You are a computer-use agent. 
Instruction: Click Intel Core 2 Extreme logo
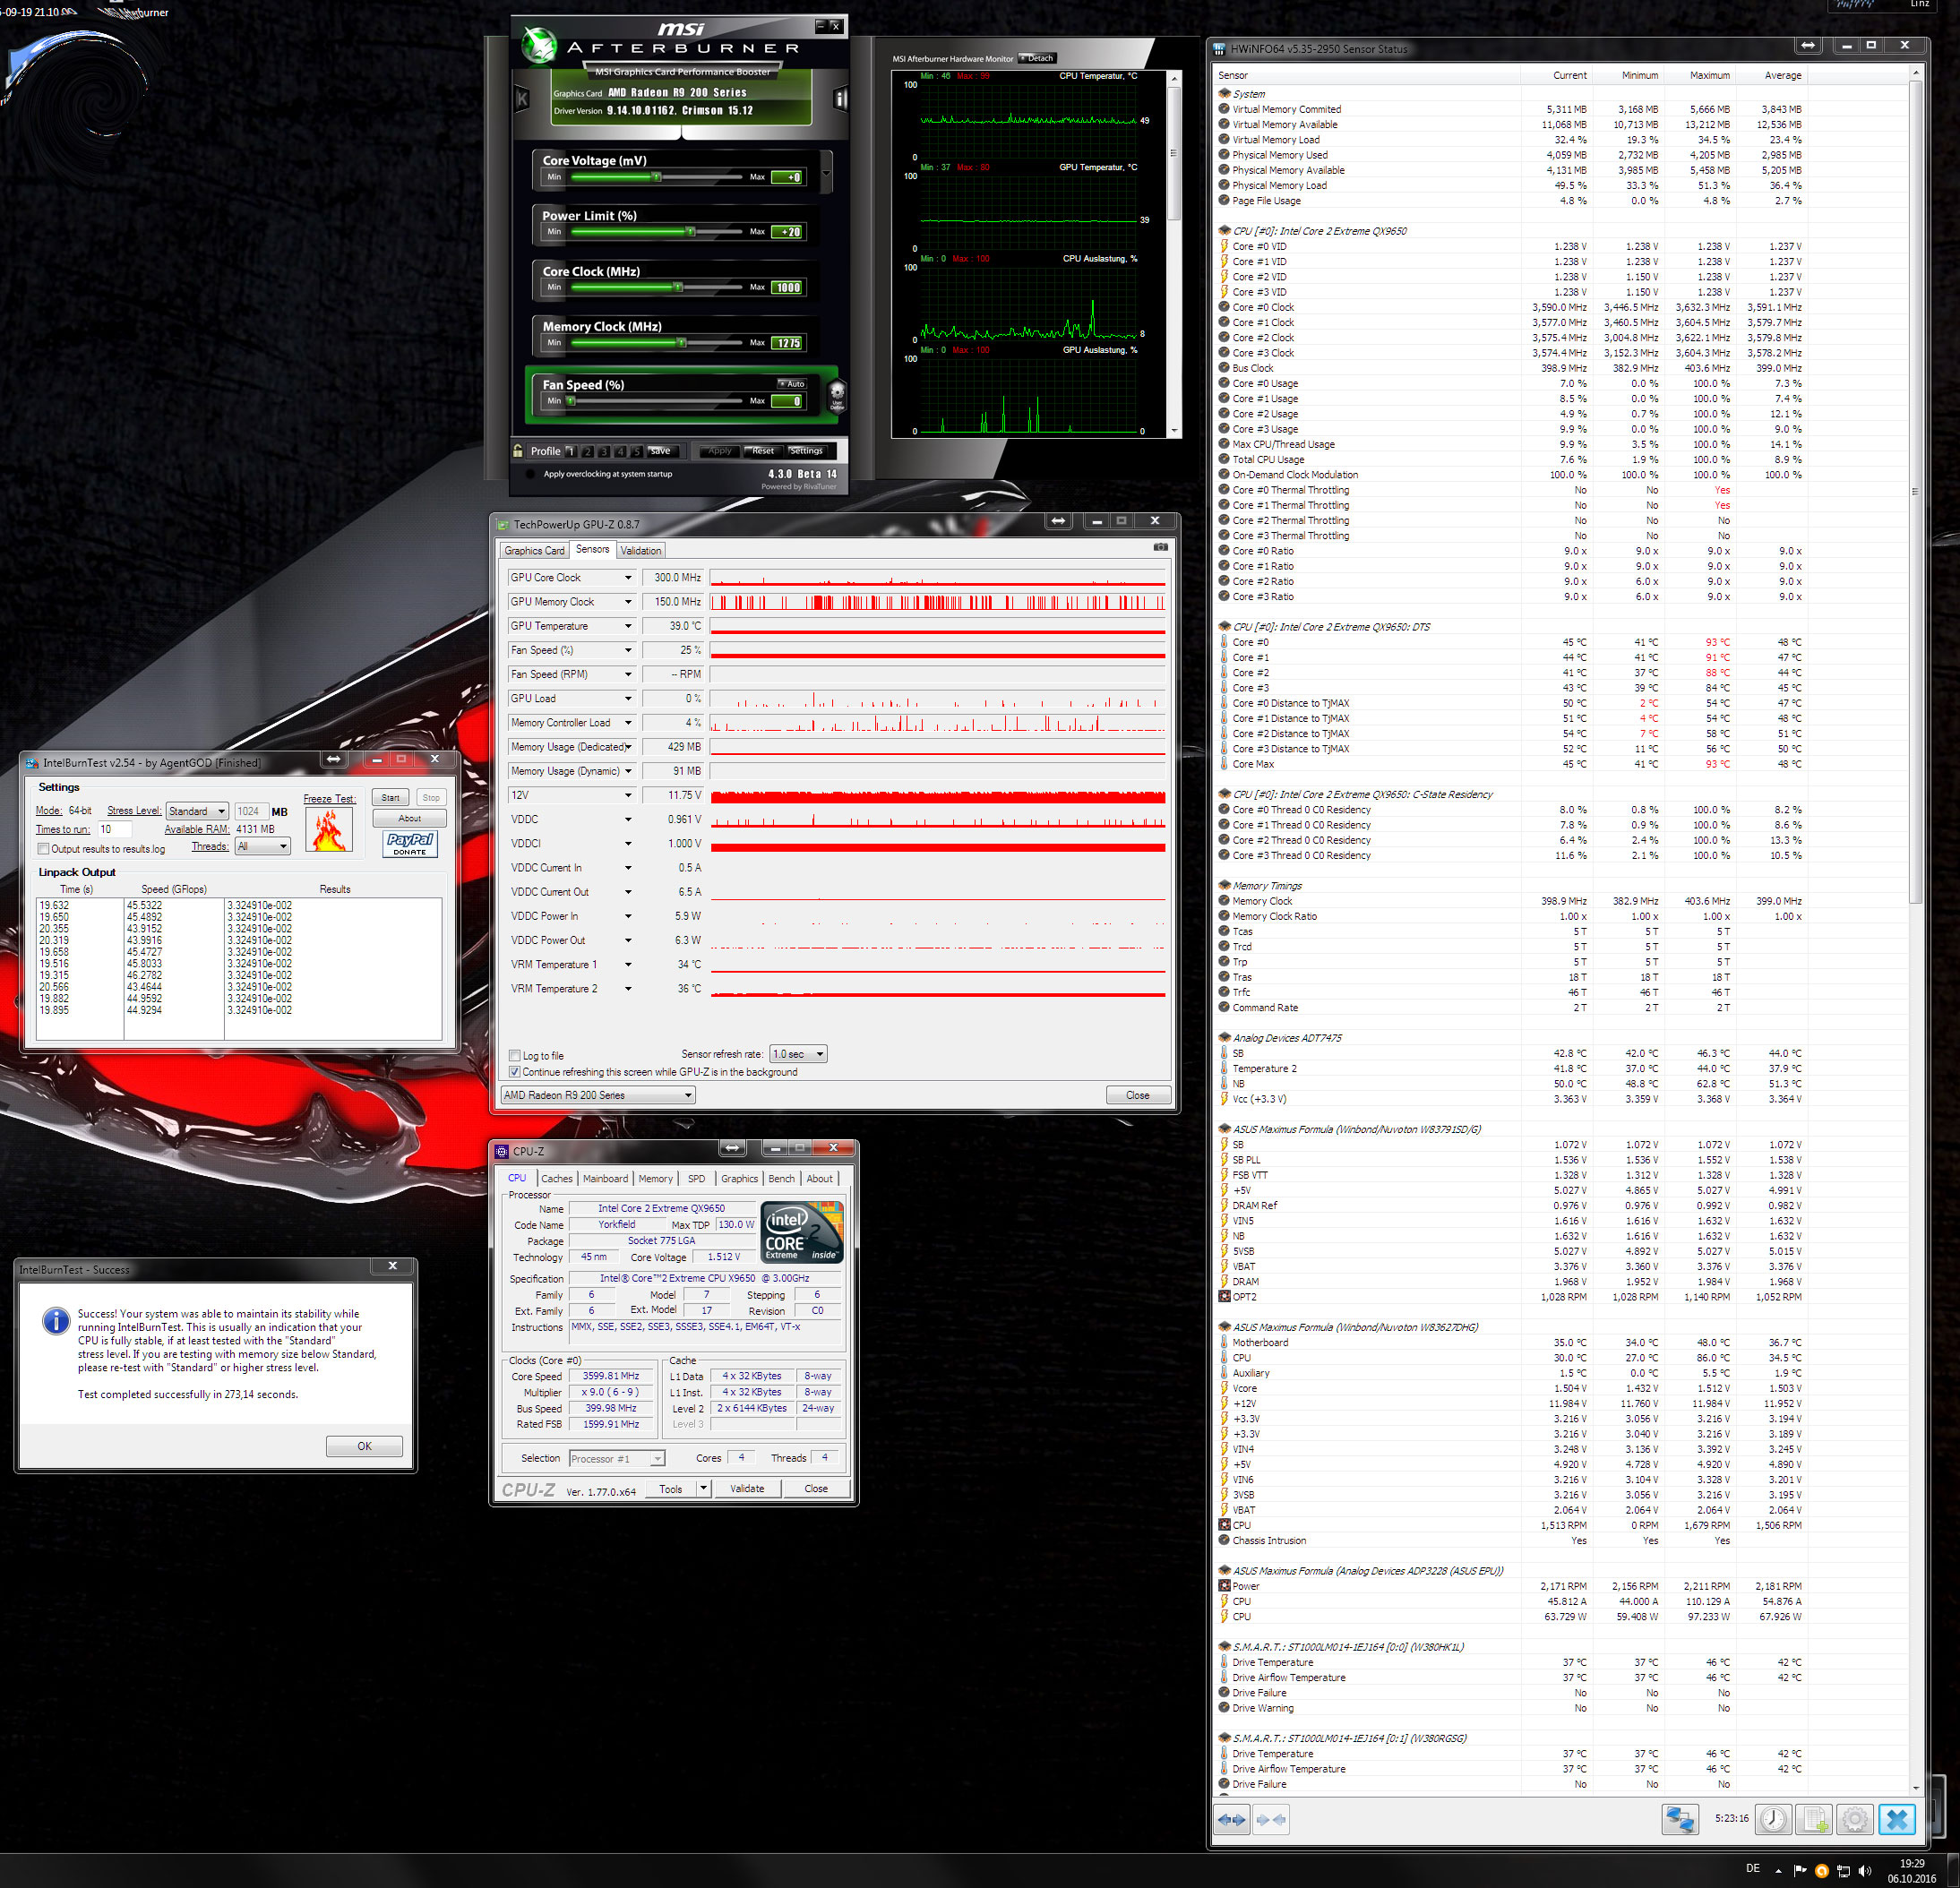802,1232
